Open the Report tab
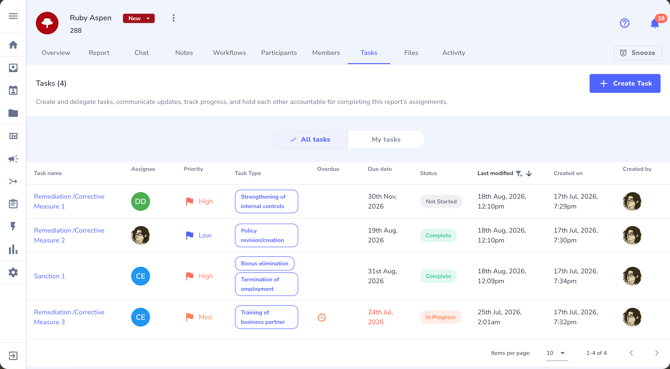The image size is (670, 369). pyautogui.click(x=99, y=53)
